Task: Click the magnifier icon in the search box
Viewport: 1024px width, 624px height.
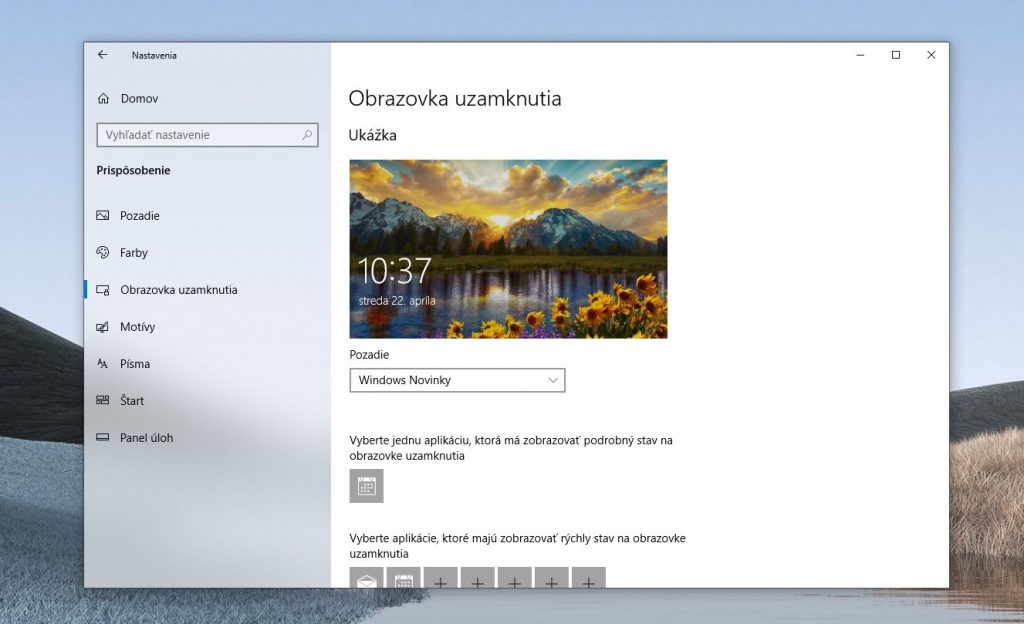Action: click(307, 134)
